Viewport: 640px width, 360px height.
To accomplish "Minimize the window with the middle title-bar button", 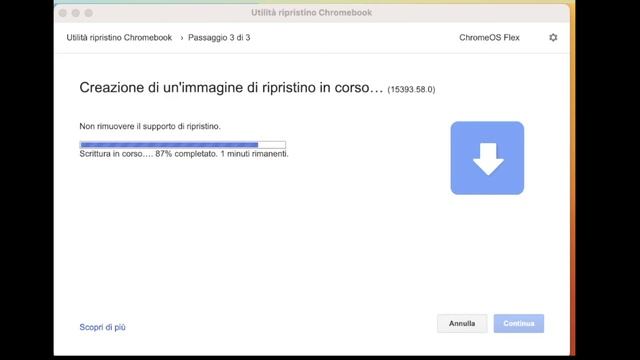I will (76, 13).
